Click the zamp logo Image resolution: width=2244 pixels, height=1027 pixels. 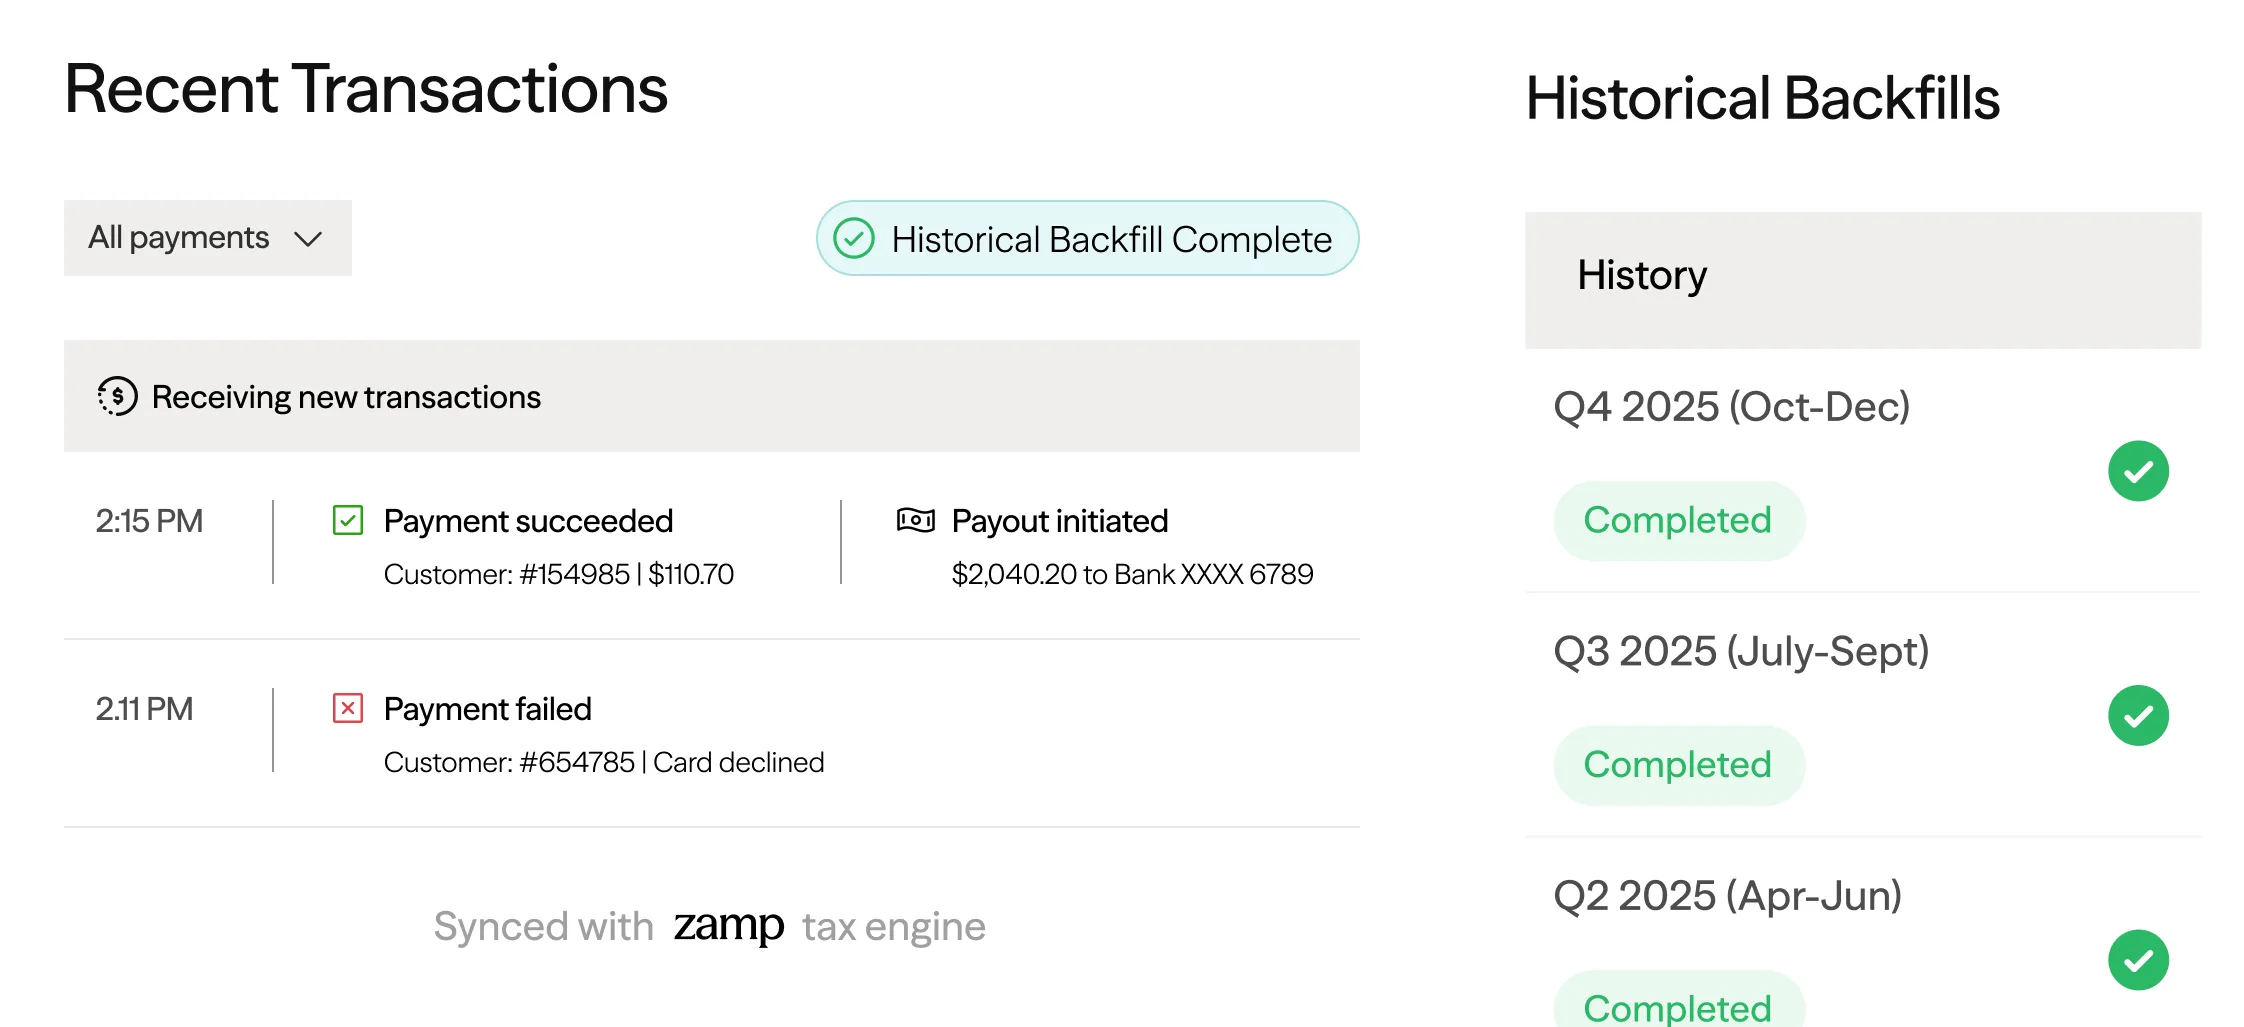tap(728, 927)
